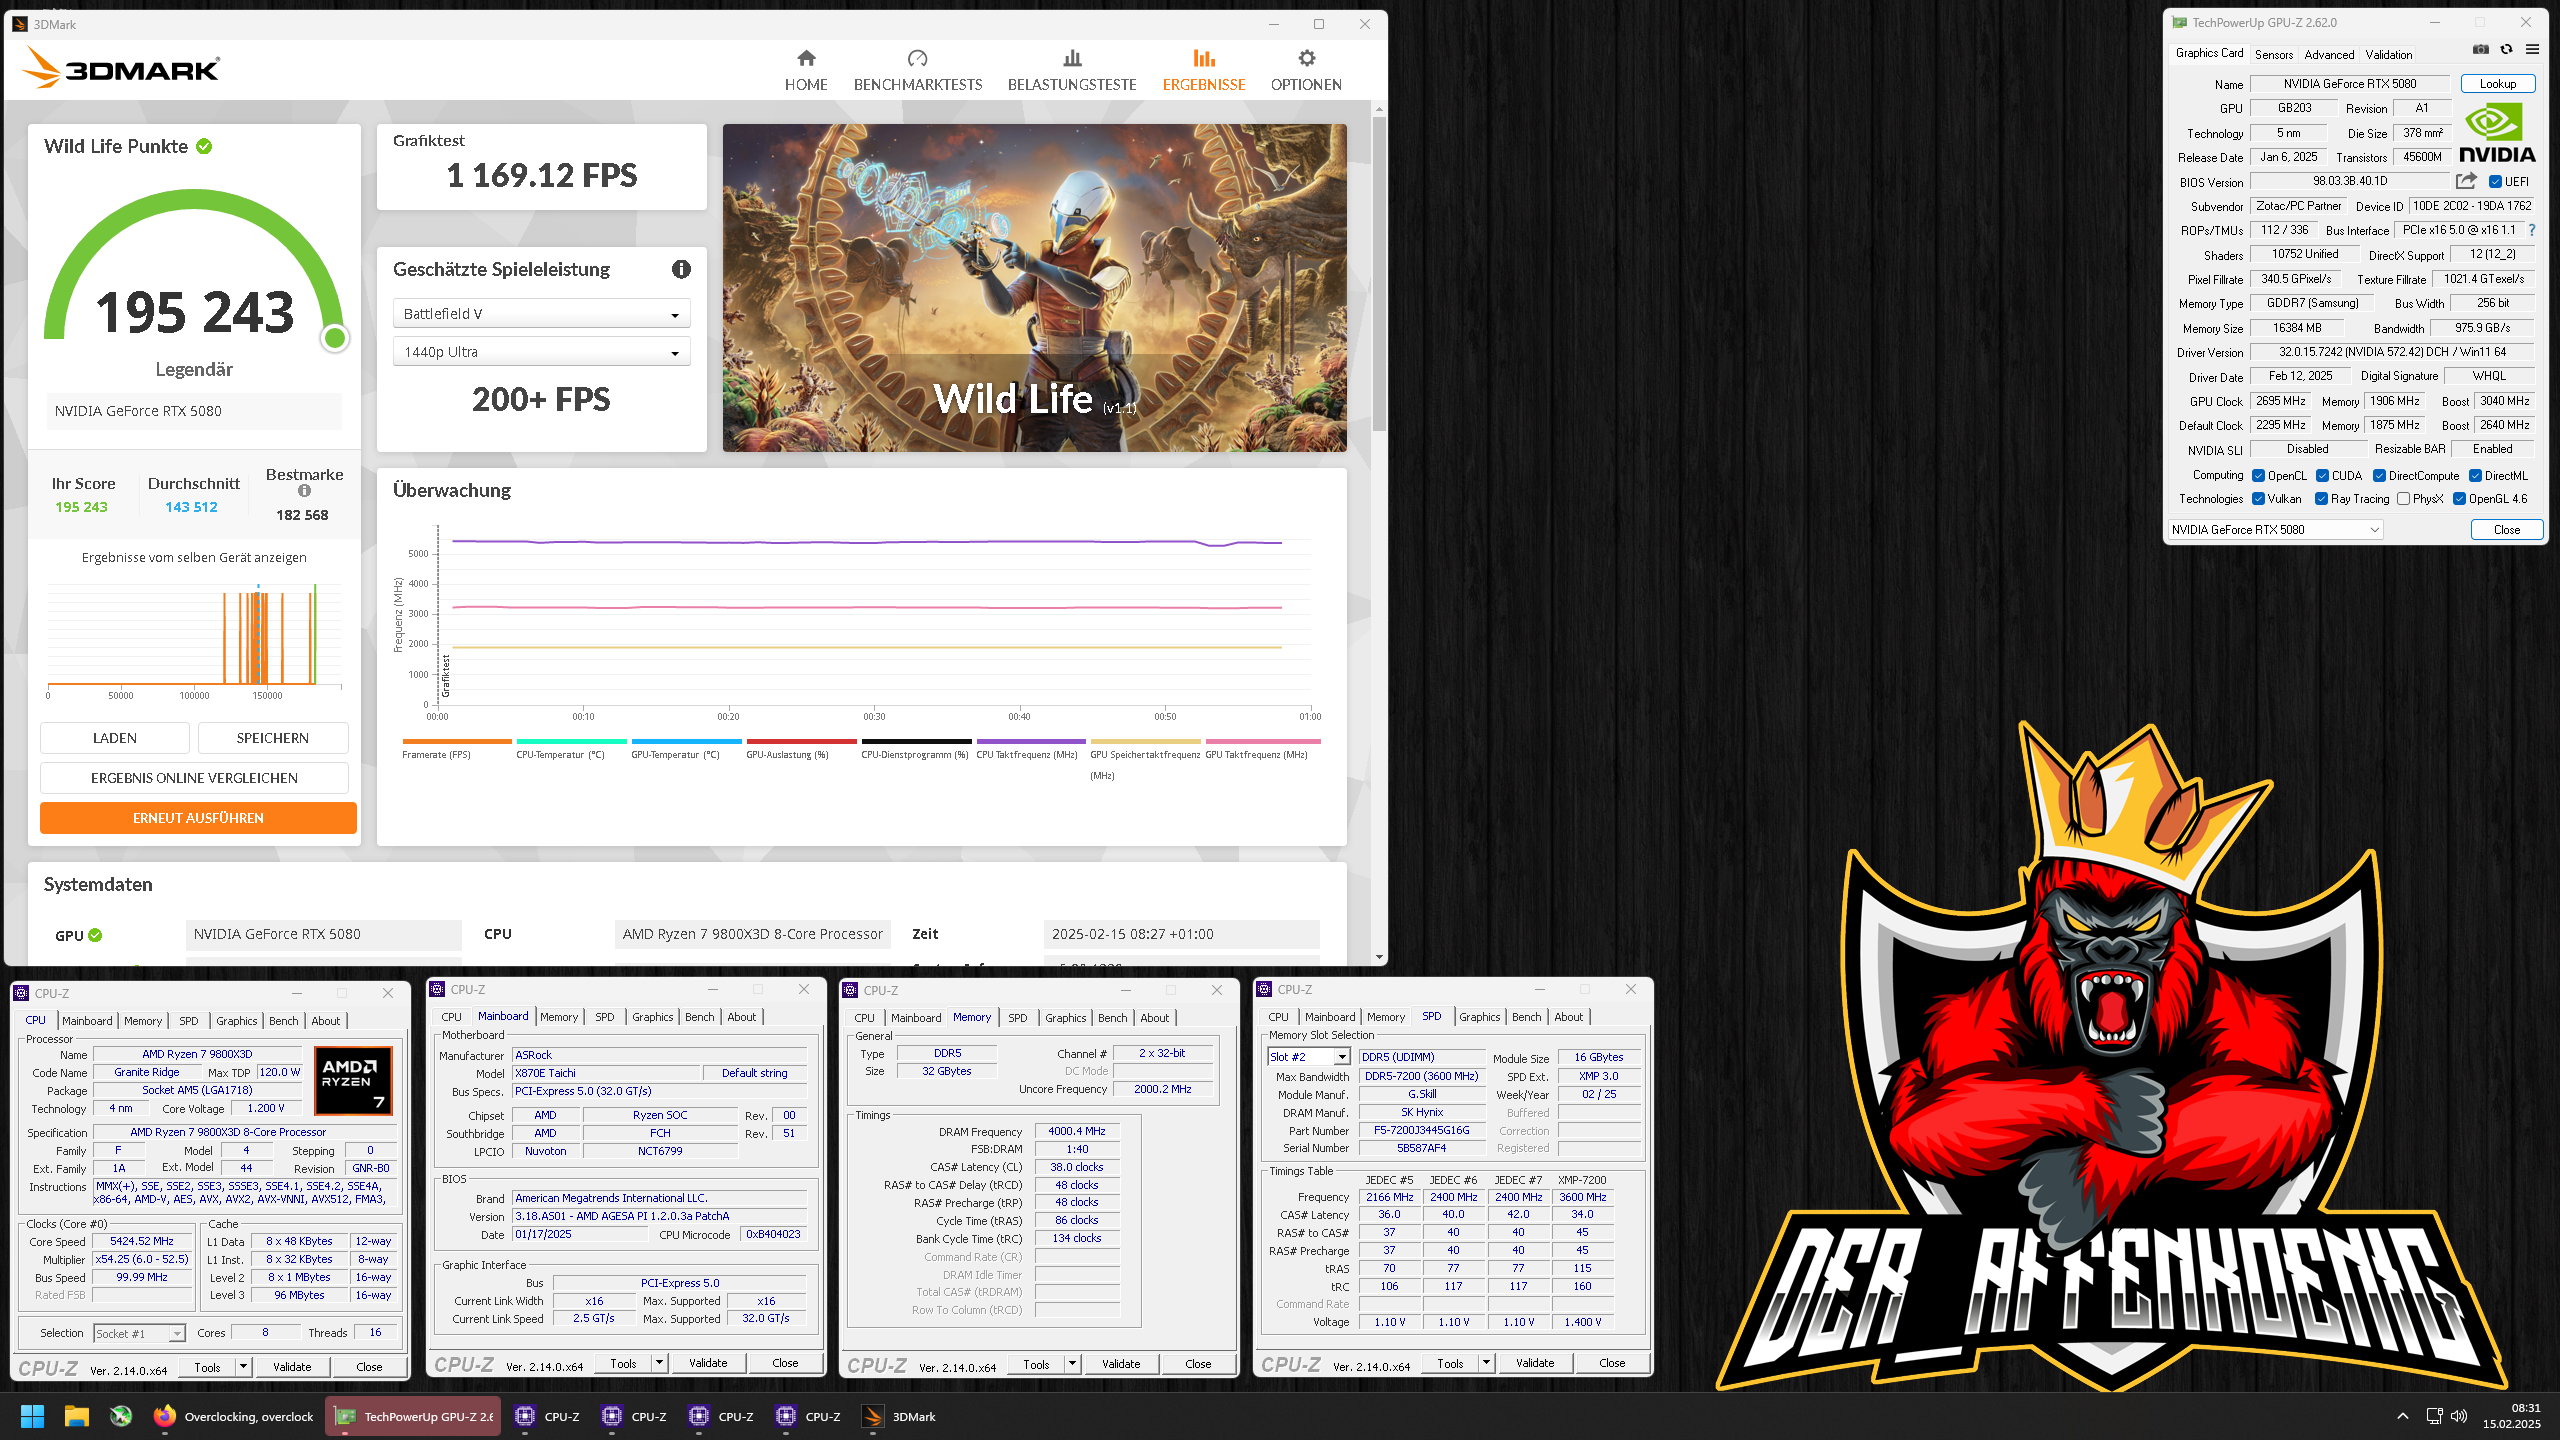This screenshot has height=1440, width=2560.
Task: Click the Bestmarke info icon
Action: [304, 491]
